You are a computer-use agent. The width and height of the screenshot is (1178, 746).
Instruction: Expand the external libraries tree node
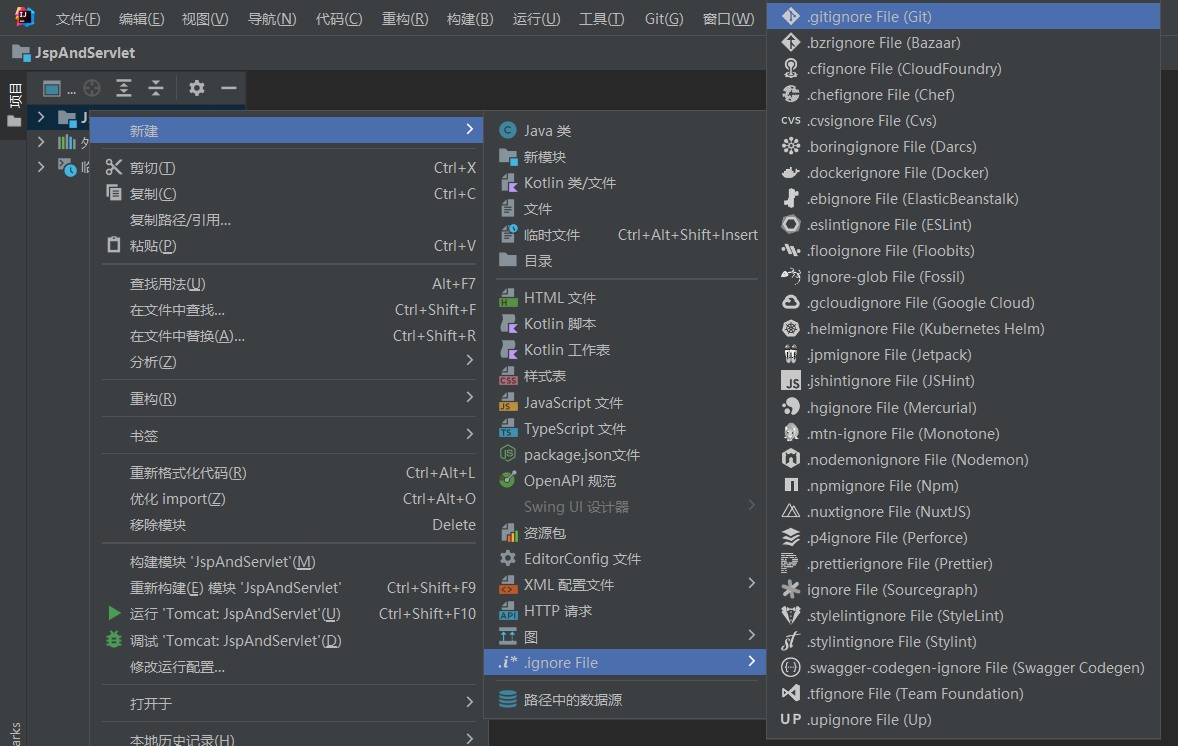(41, 141)
